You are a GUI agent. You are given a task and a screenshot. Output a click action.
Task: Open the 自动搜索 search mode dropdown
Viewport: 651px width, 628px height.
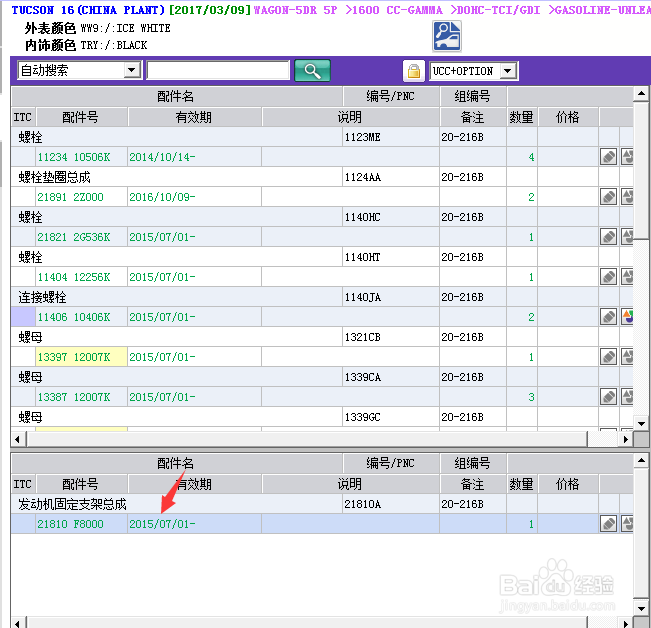[132, 70]
